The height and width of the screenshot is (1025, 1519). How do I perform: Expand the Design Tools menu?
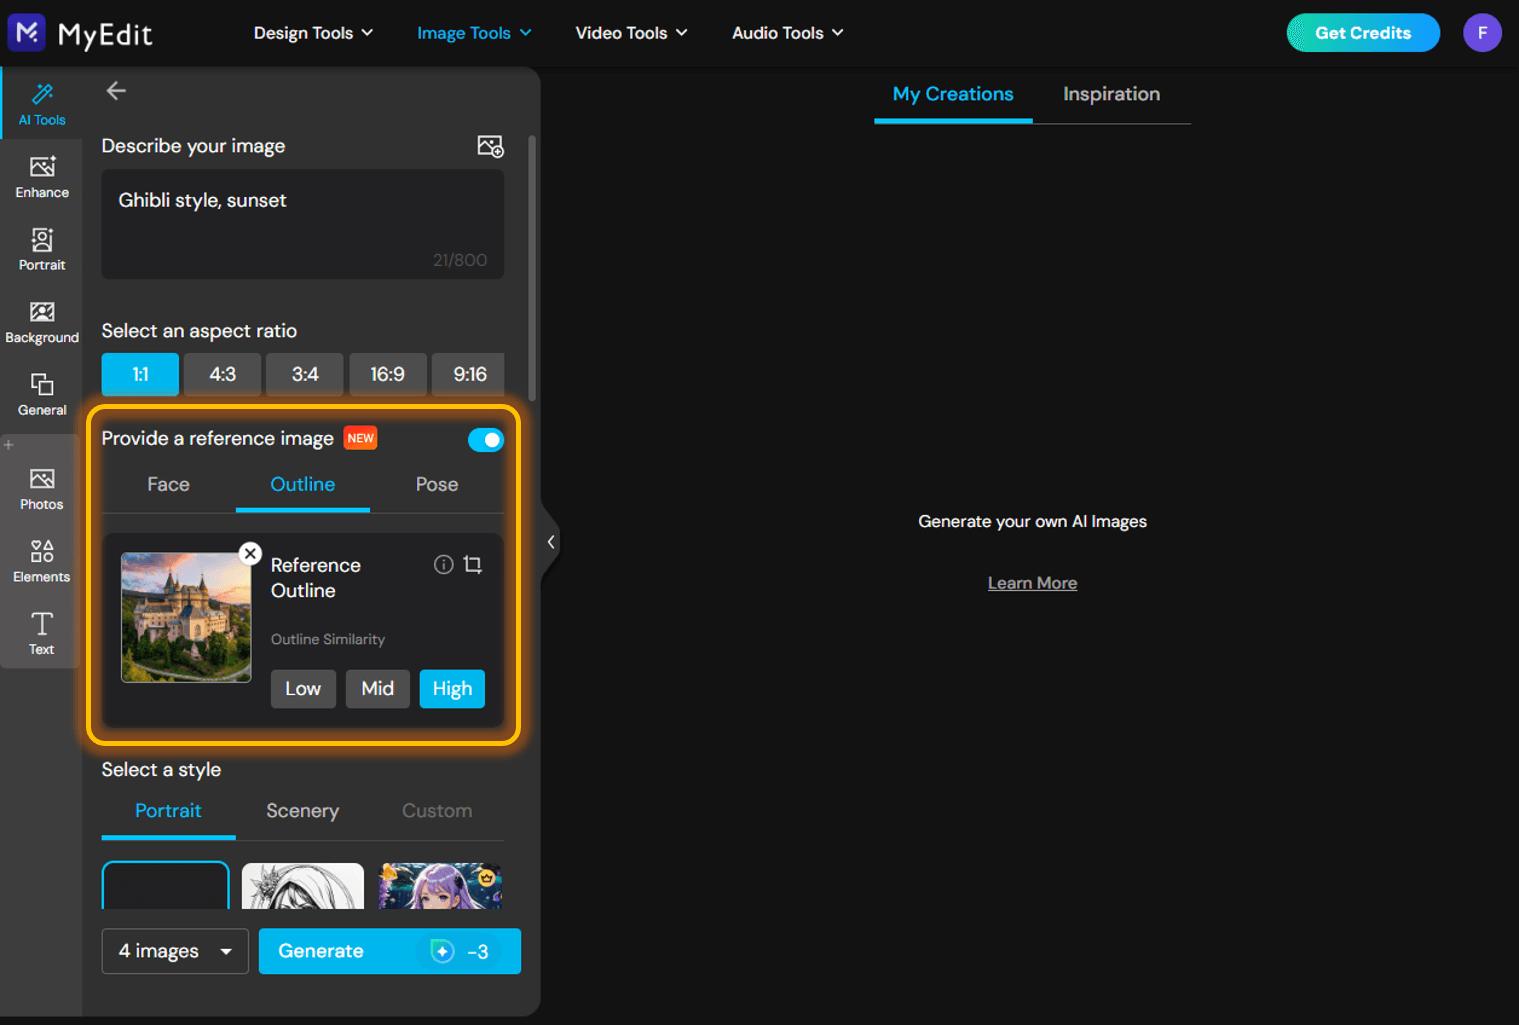[x=313, y=33]
